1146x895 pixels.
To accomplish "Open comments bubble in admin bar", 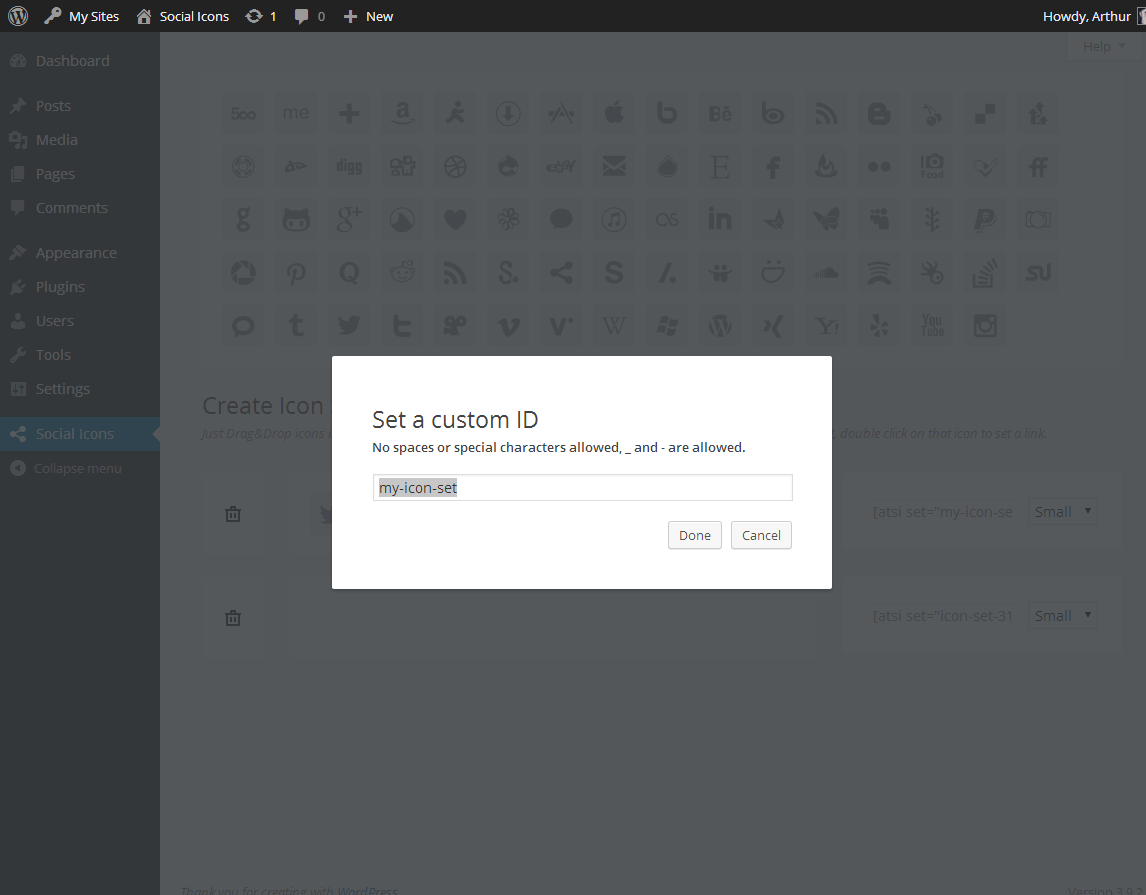I will (309, 16).
